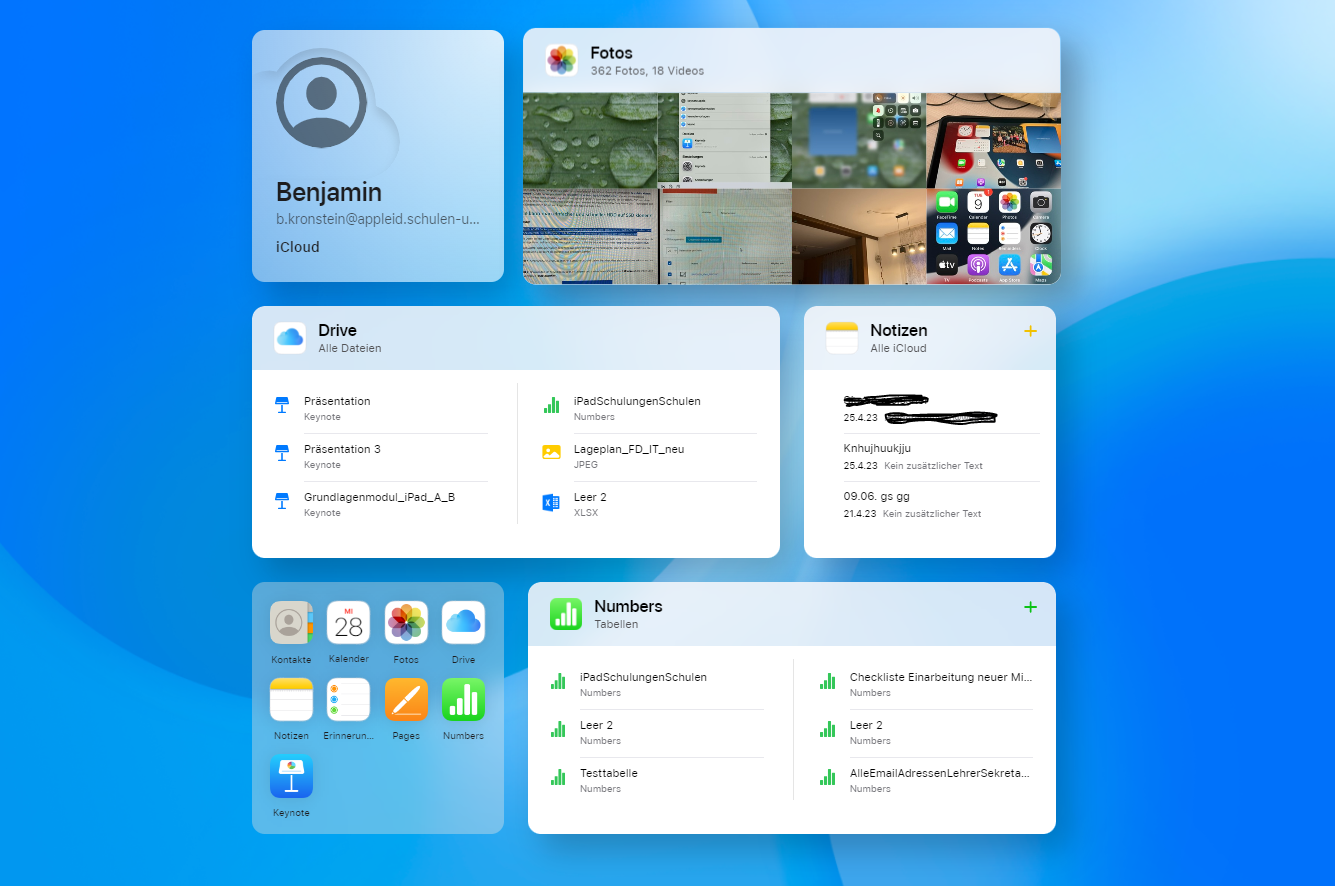Open the Erinnerungen app icon

point(348,699)
